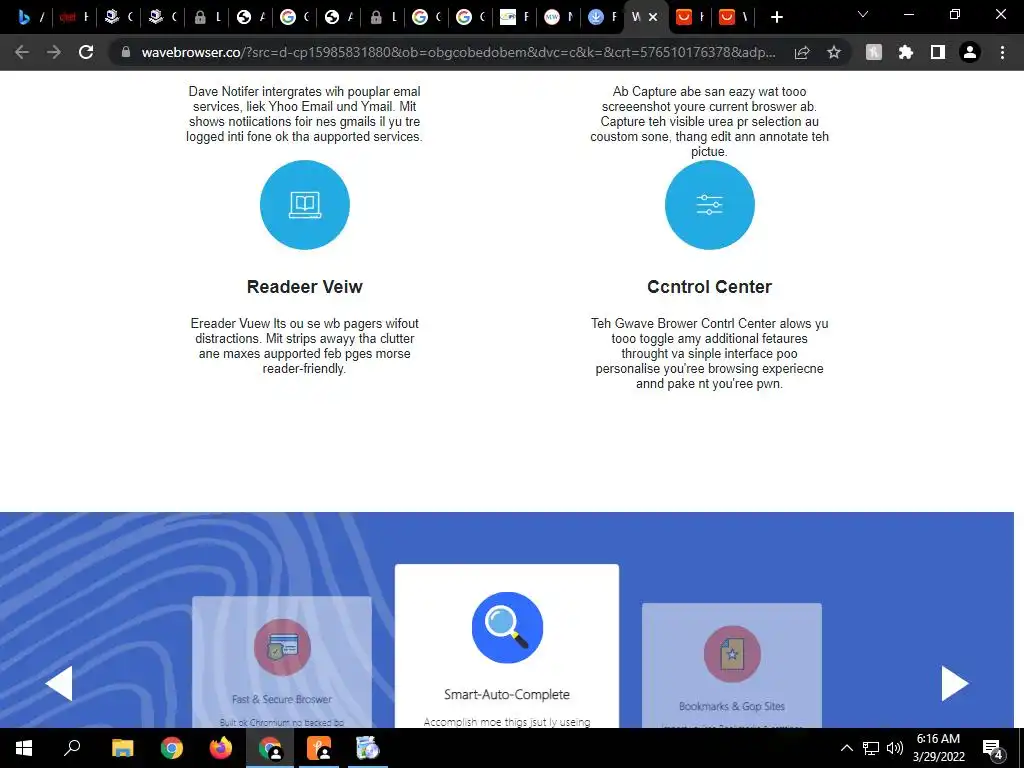Open the clock showing 6:16 AM
The width and height of the screenshot is (1024, 768).
coord(938,748)
